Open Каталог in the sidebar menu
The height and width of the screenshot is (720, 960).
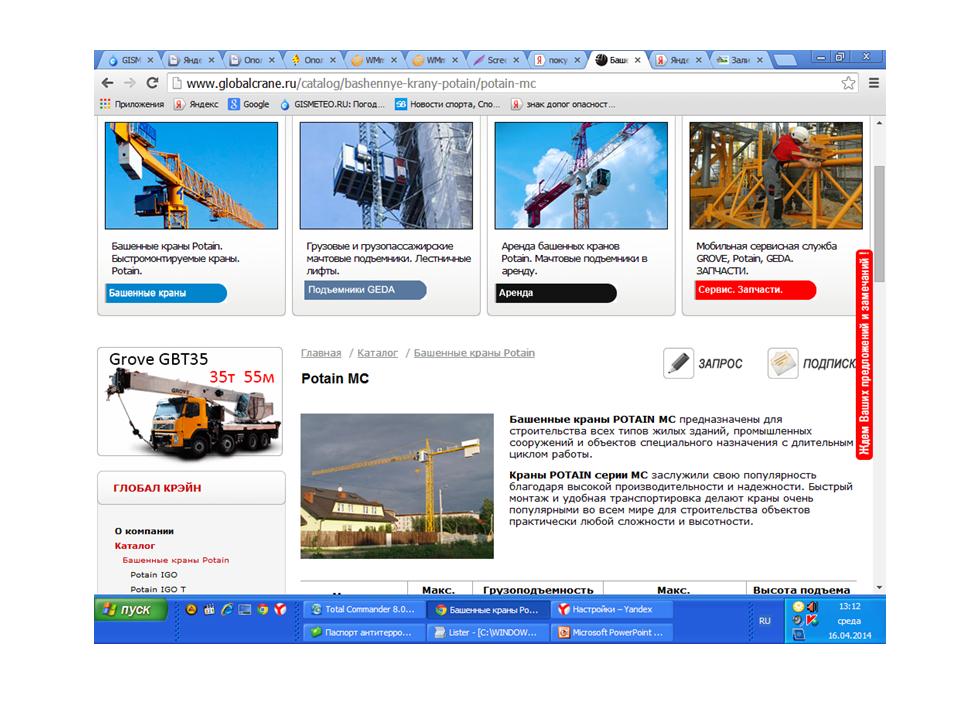click(135, 546)
